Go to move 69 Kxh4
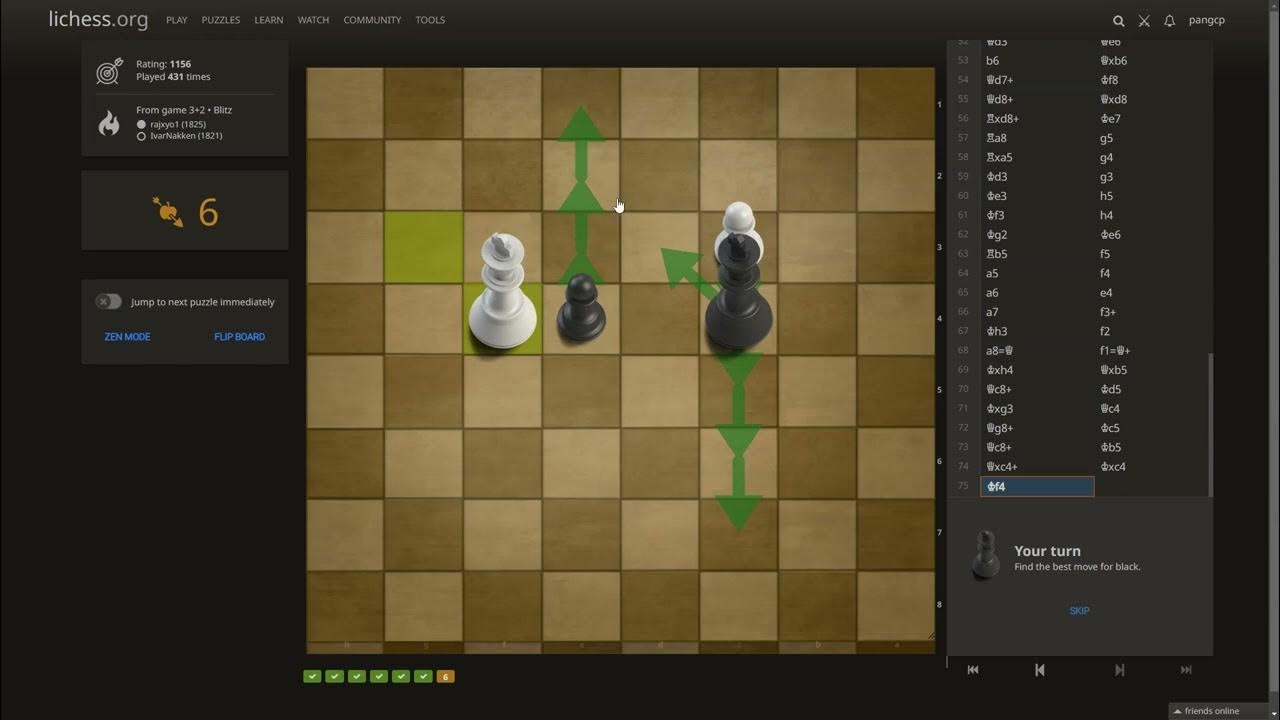This screenshot has width=1280, height=720. (x=1037, y=370)
